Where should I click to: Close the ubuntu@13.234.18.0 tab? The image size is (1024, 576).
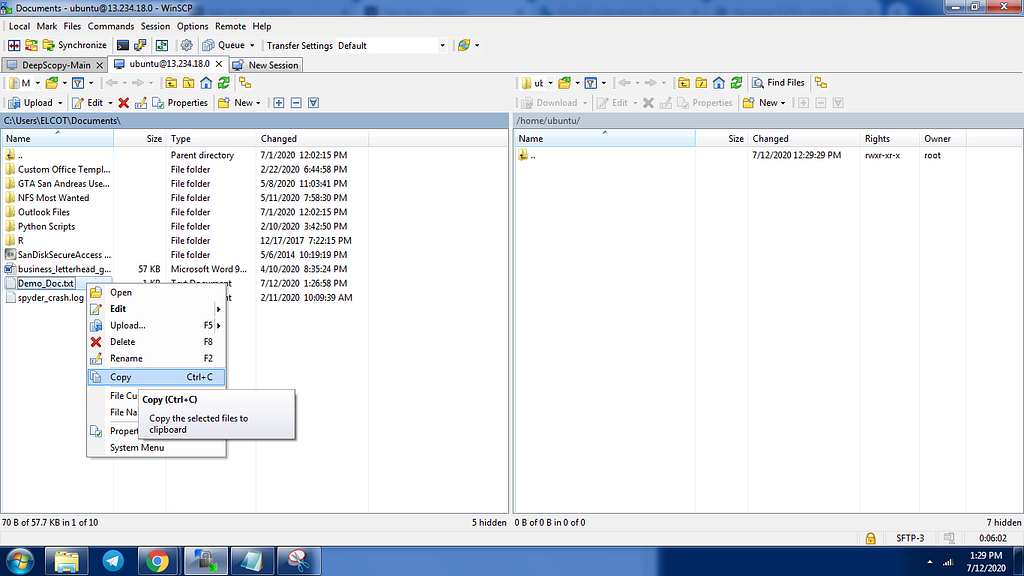[219, 64]
